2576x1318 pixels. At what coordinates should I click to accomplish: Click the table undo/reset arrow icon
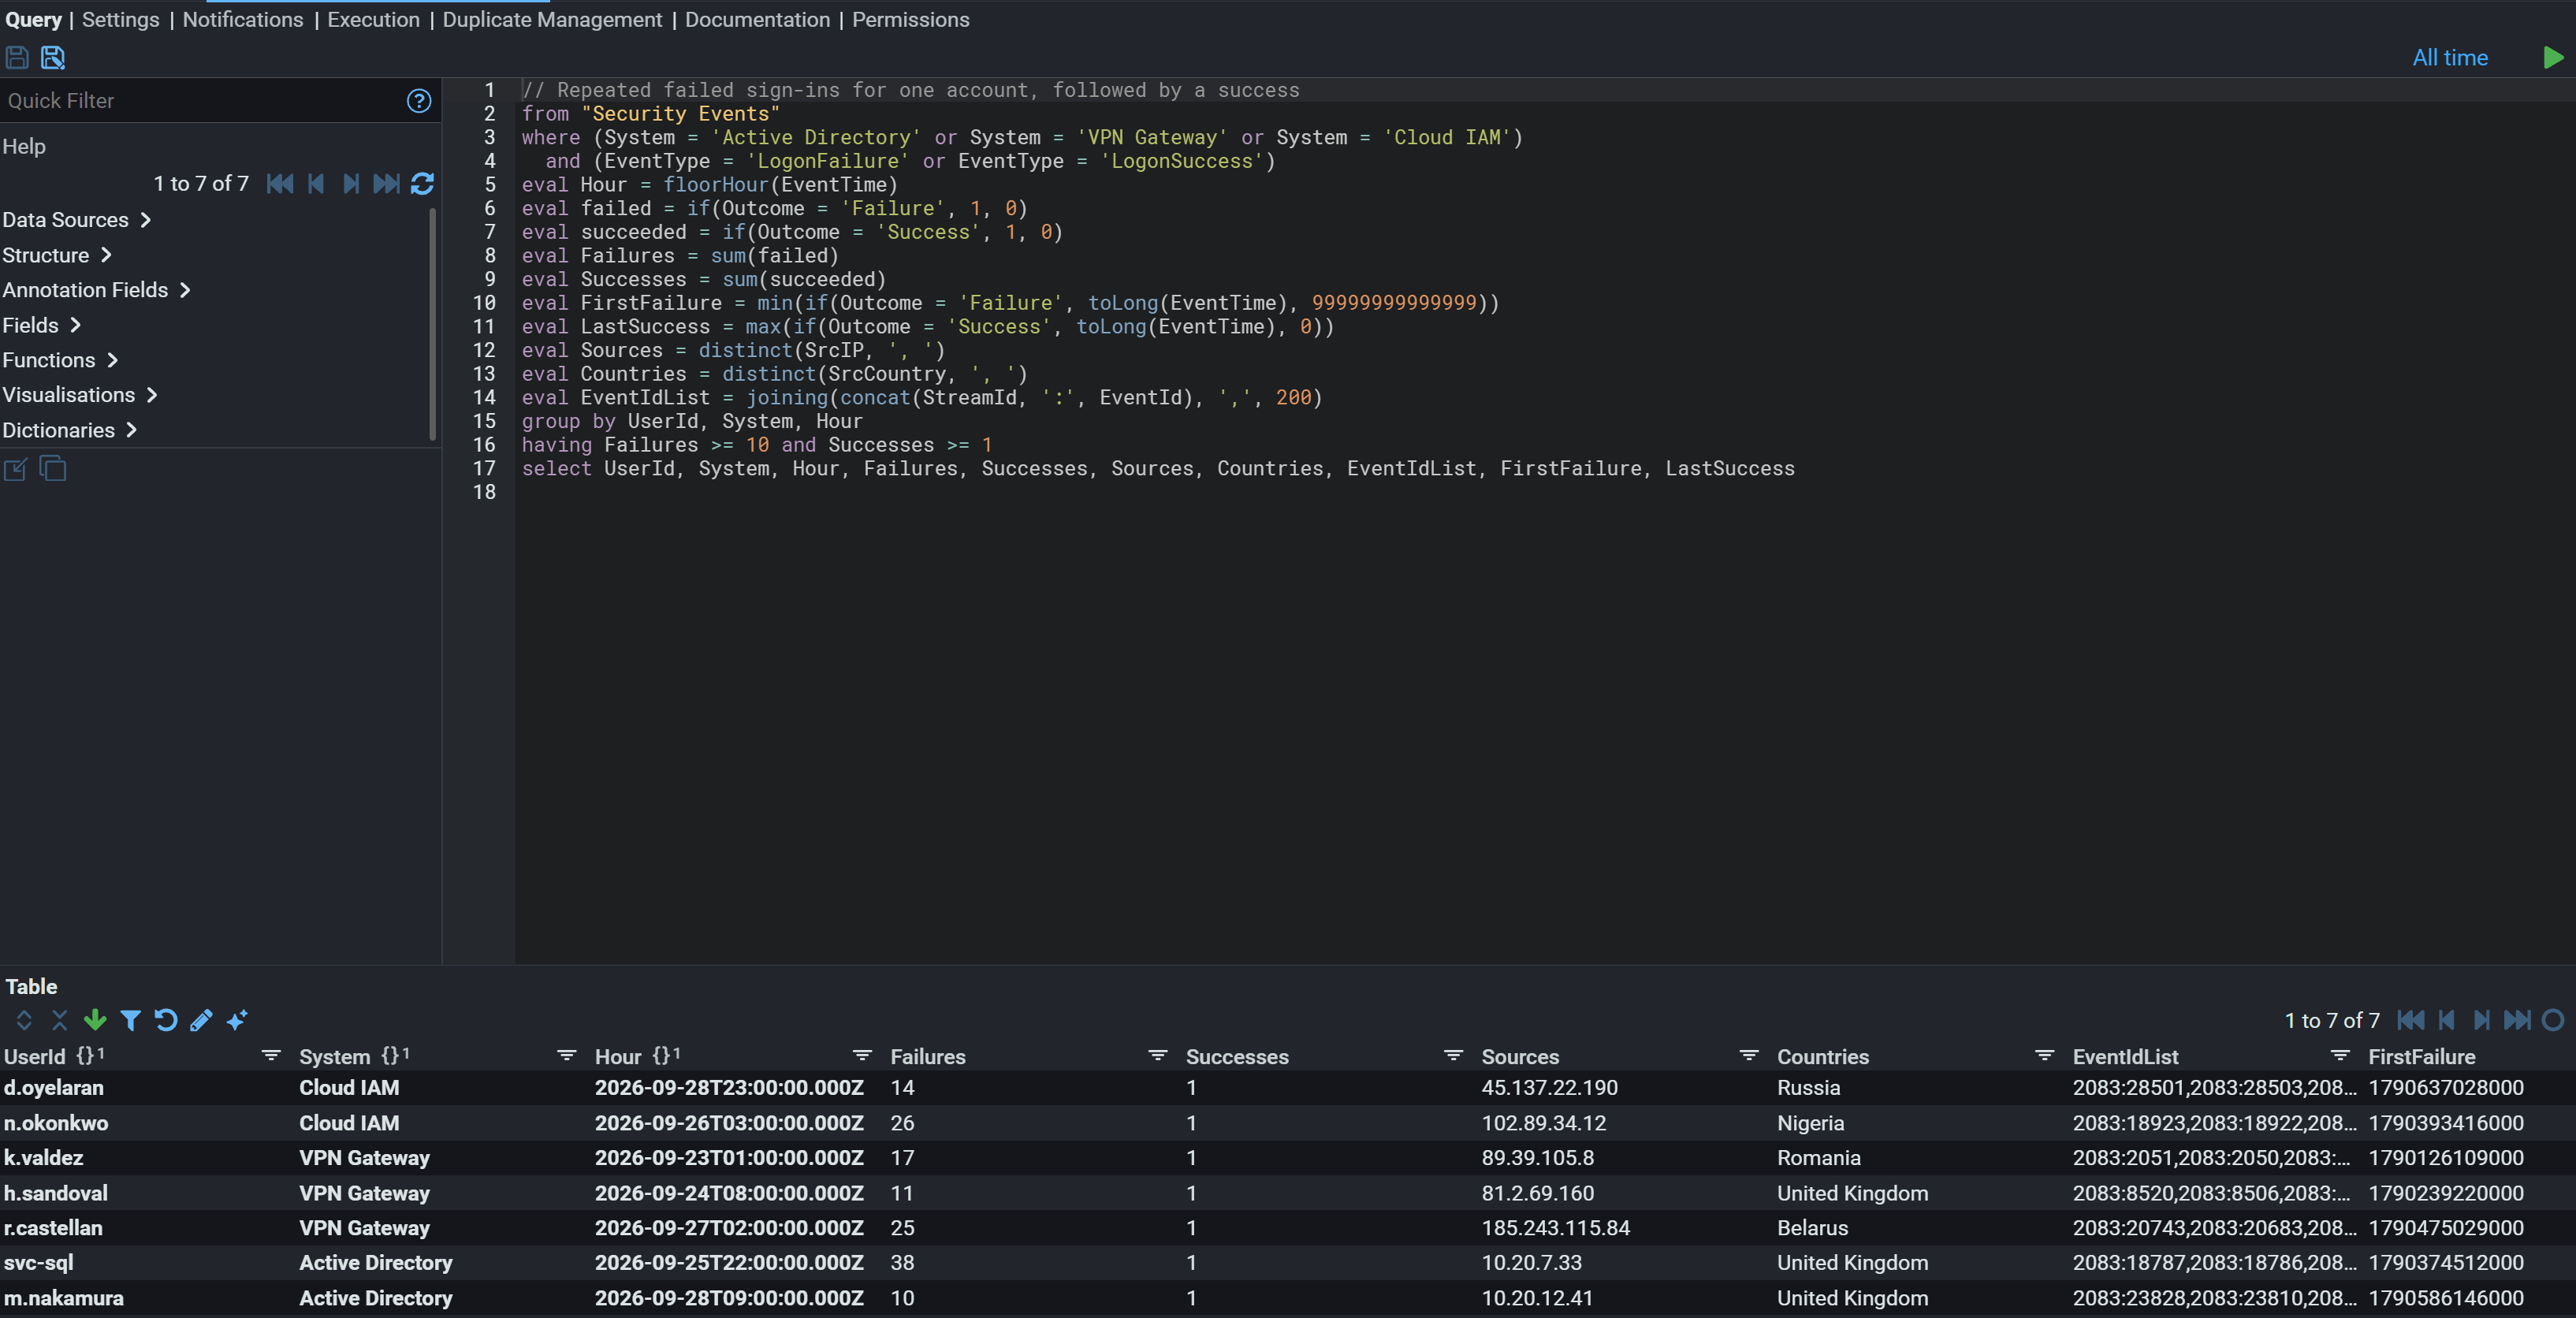coord(166,1020)
